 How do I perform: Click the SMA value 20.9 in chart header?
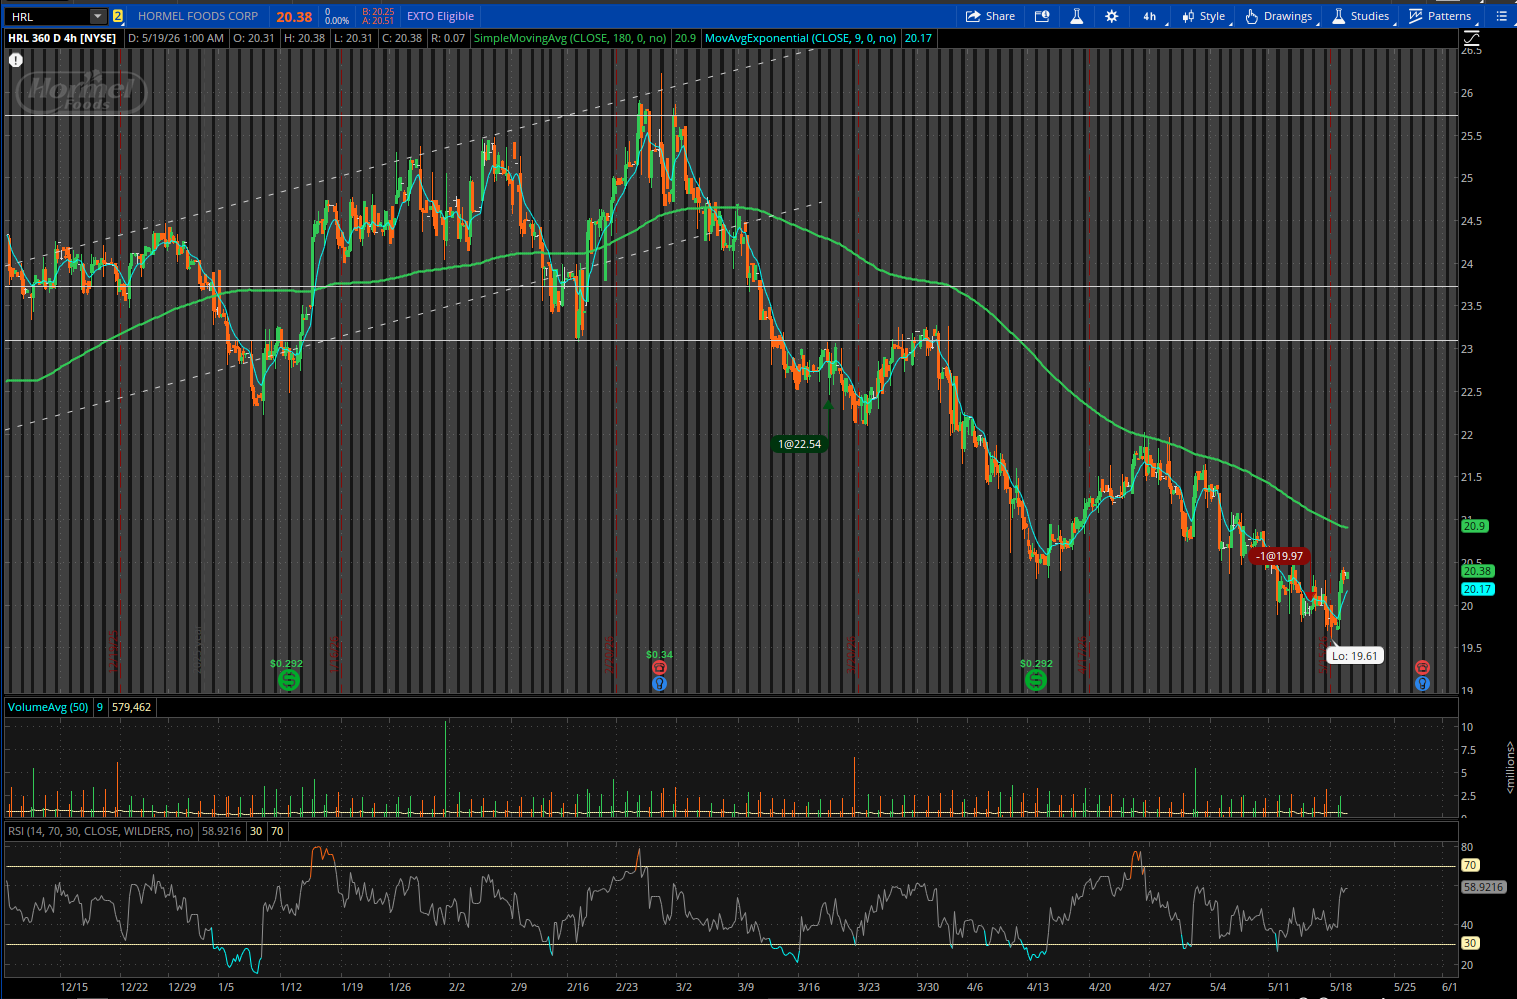(x=685, y=38)
